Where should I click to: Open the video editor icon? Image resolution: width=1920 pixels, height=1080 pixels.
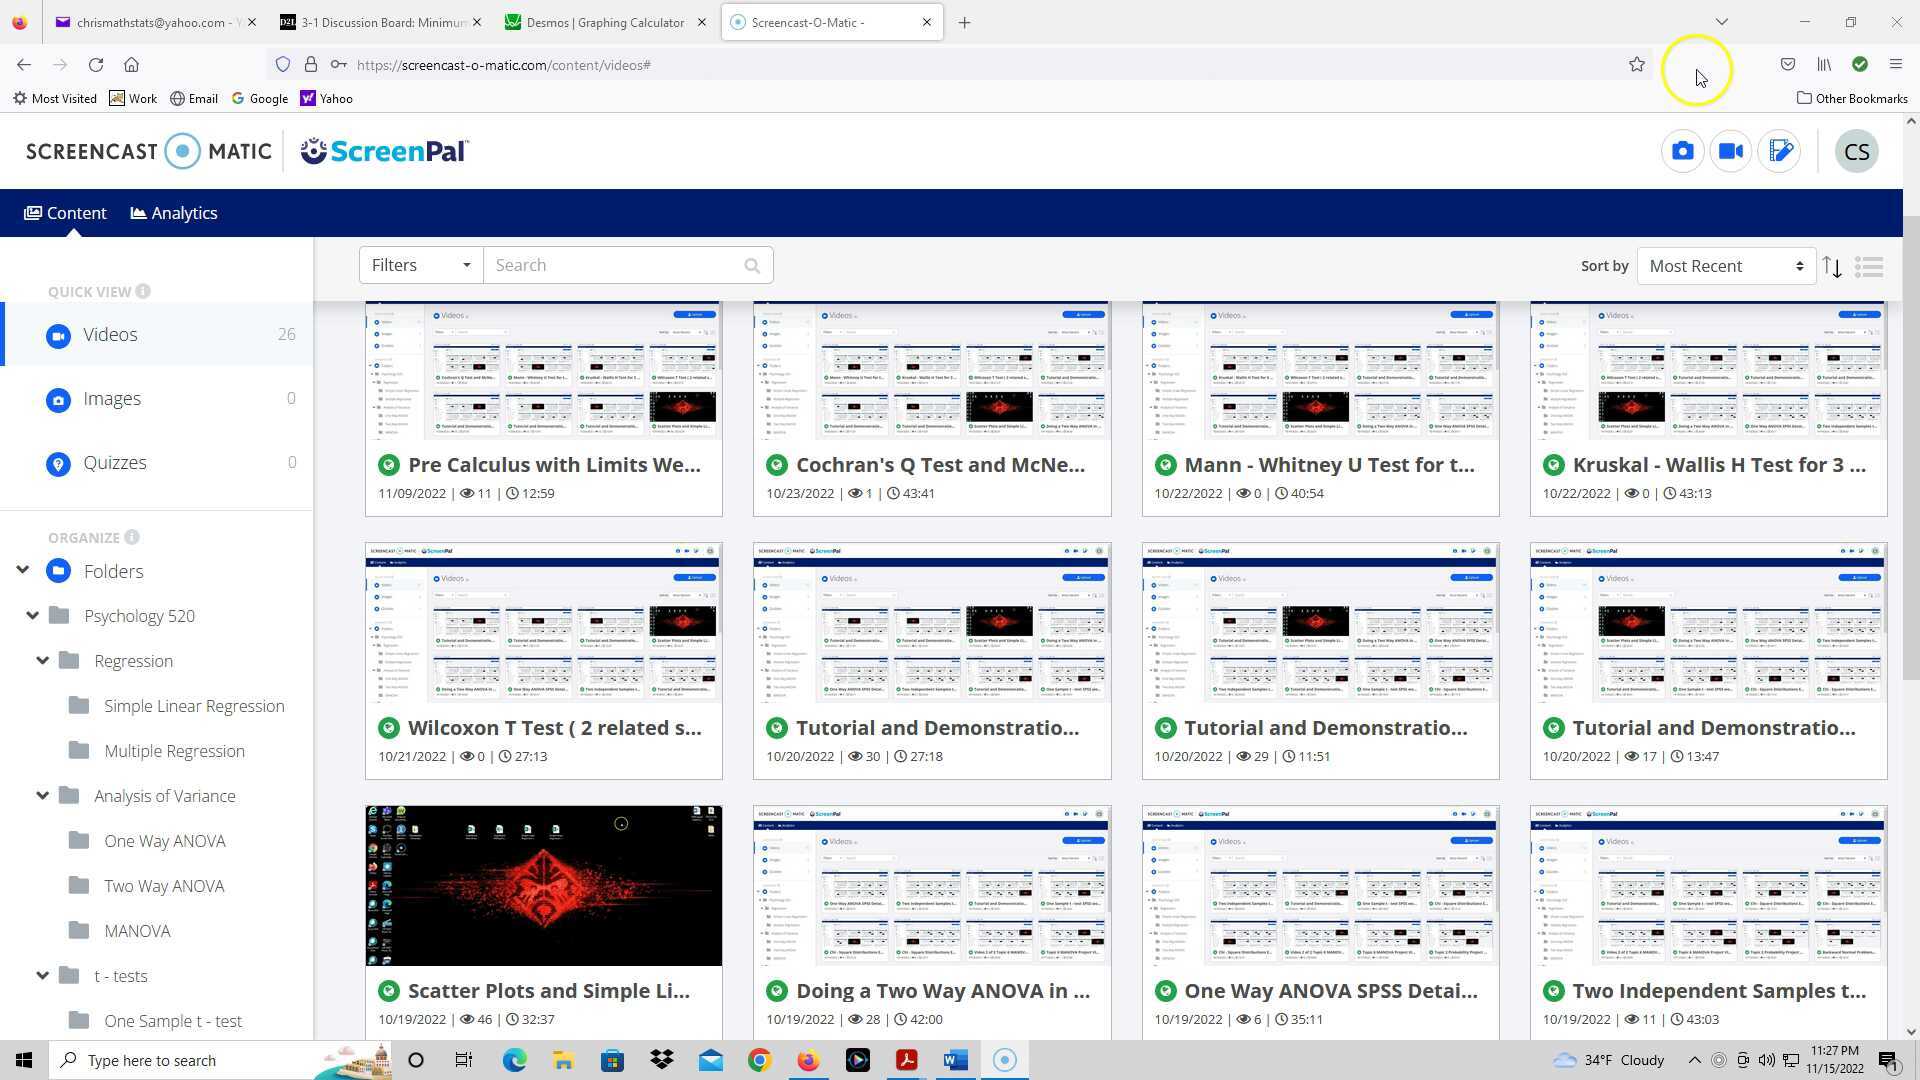[1780, 151]
